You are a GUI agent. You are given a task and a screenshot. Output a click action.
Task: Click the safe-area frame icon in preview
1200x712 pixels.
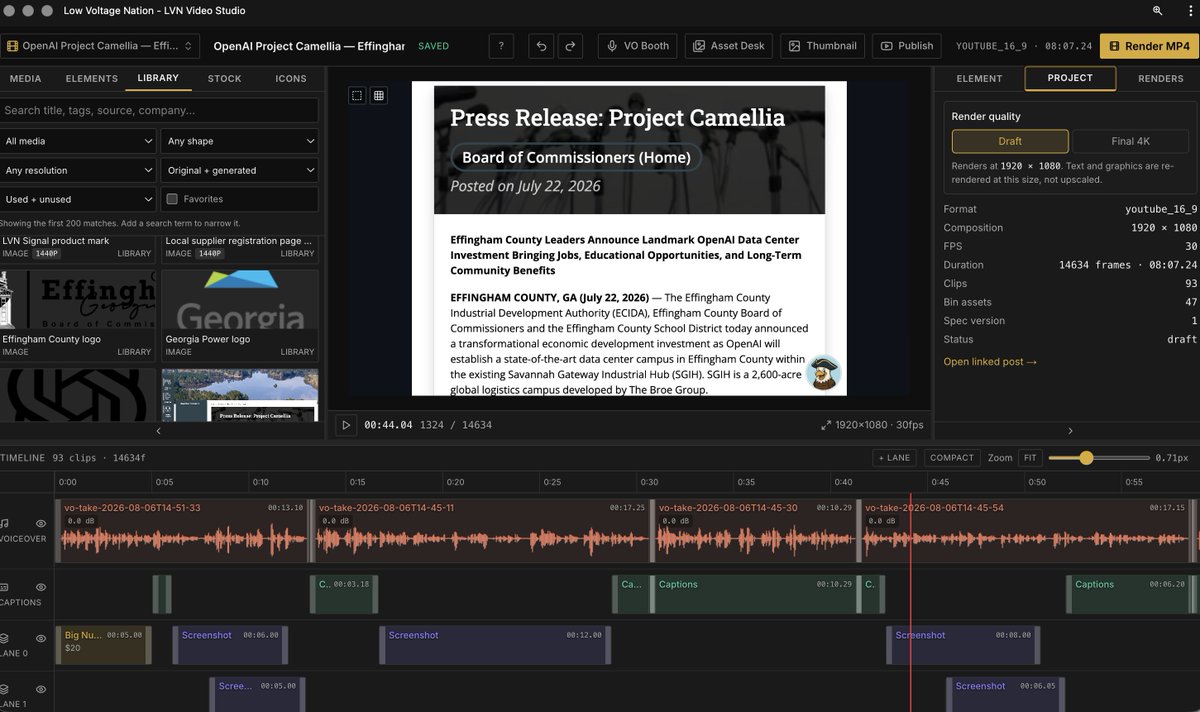357,95
